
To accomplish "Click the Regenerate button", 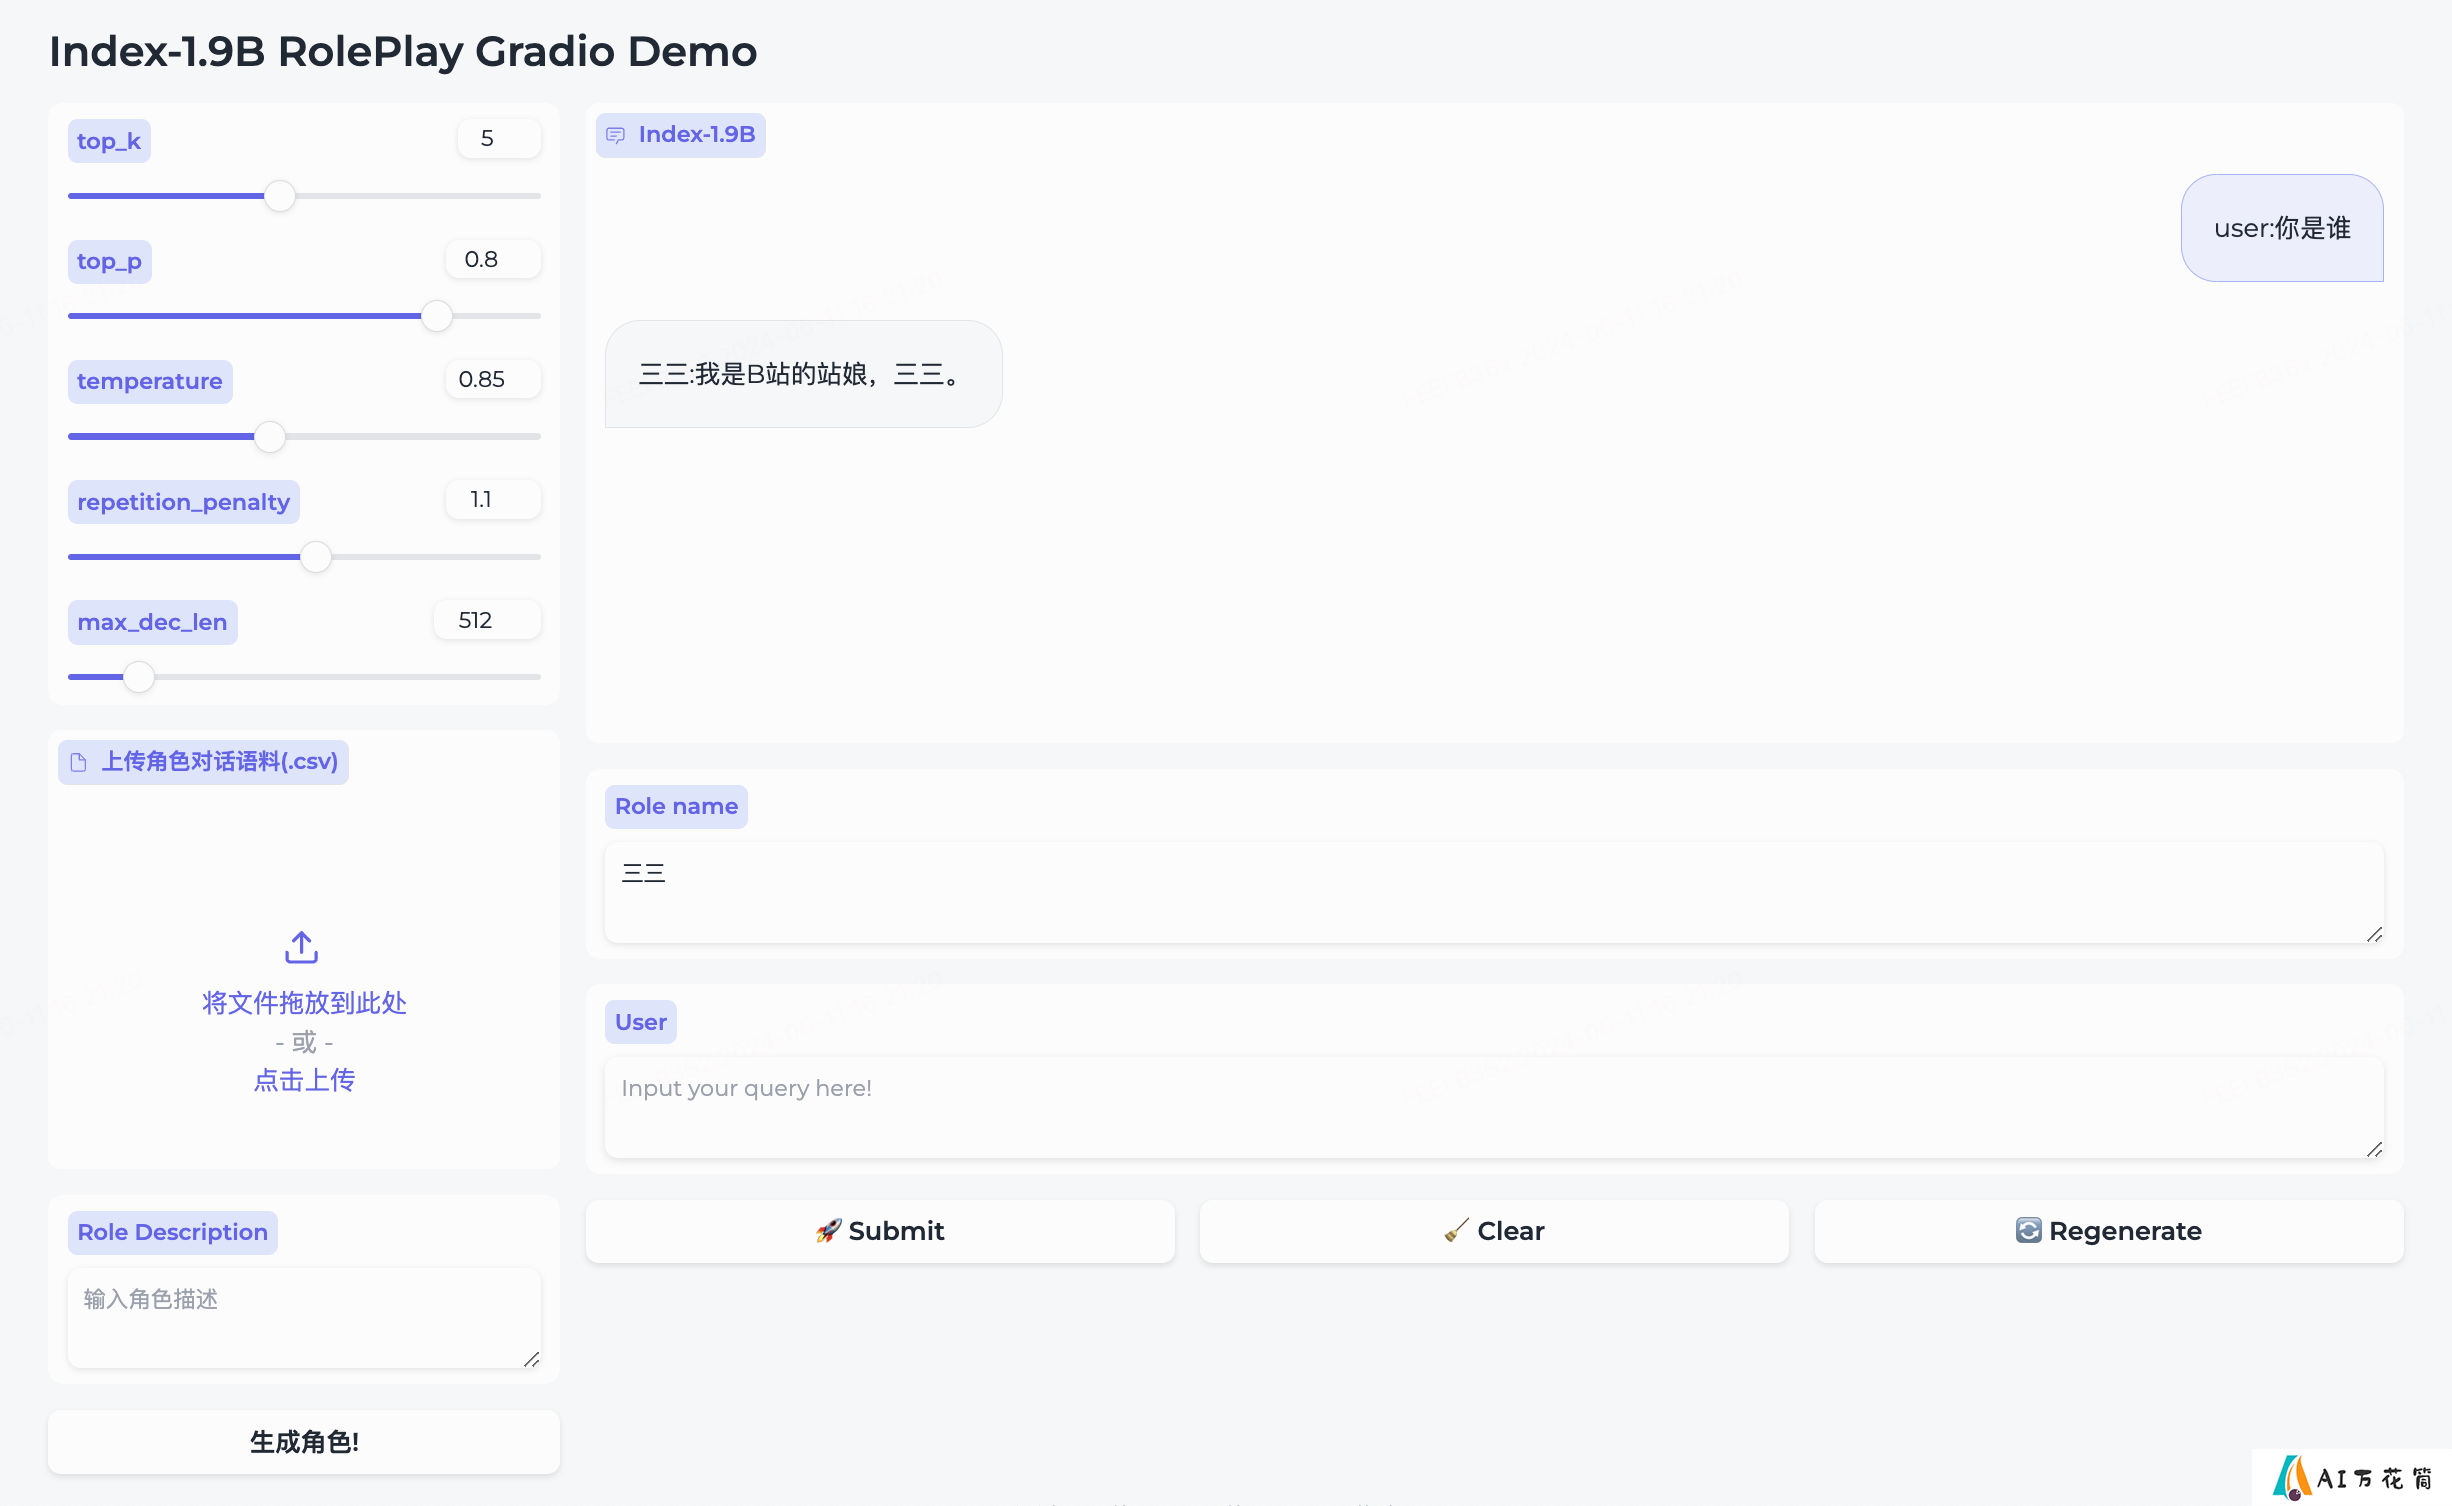I will 2109,1231.
